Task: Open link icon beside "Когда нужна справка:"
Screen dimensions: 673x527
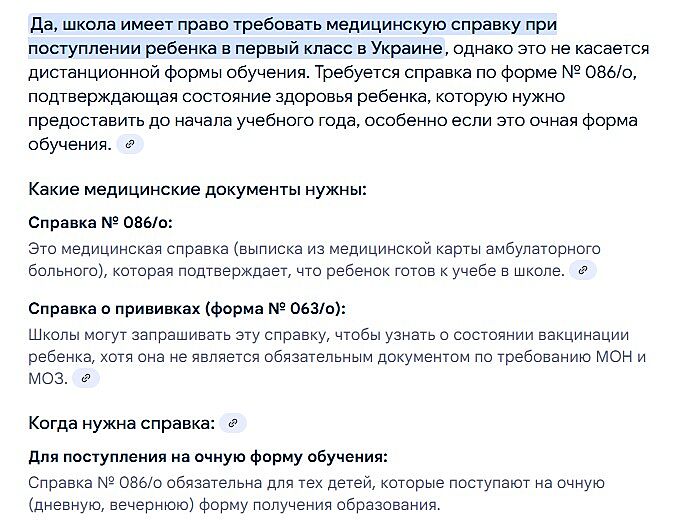Action: tap(232, 423)
